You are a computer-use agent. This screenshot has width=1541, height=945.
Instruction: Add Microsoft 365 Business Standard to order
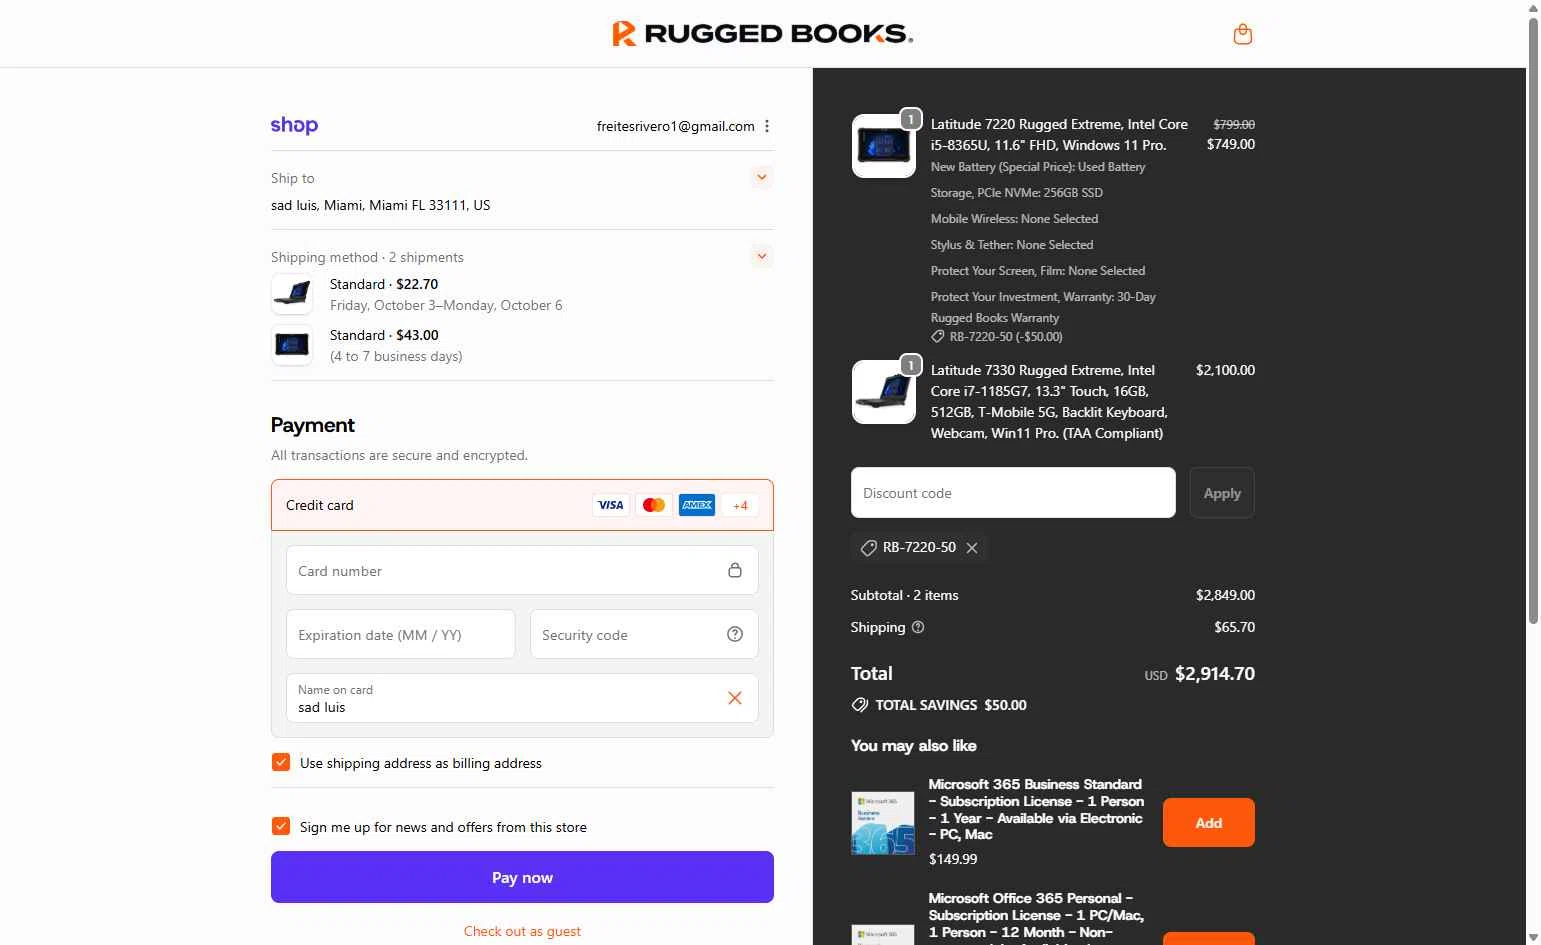click(x=1208, y=823)
